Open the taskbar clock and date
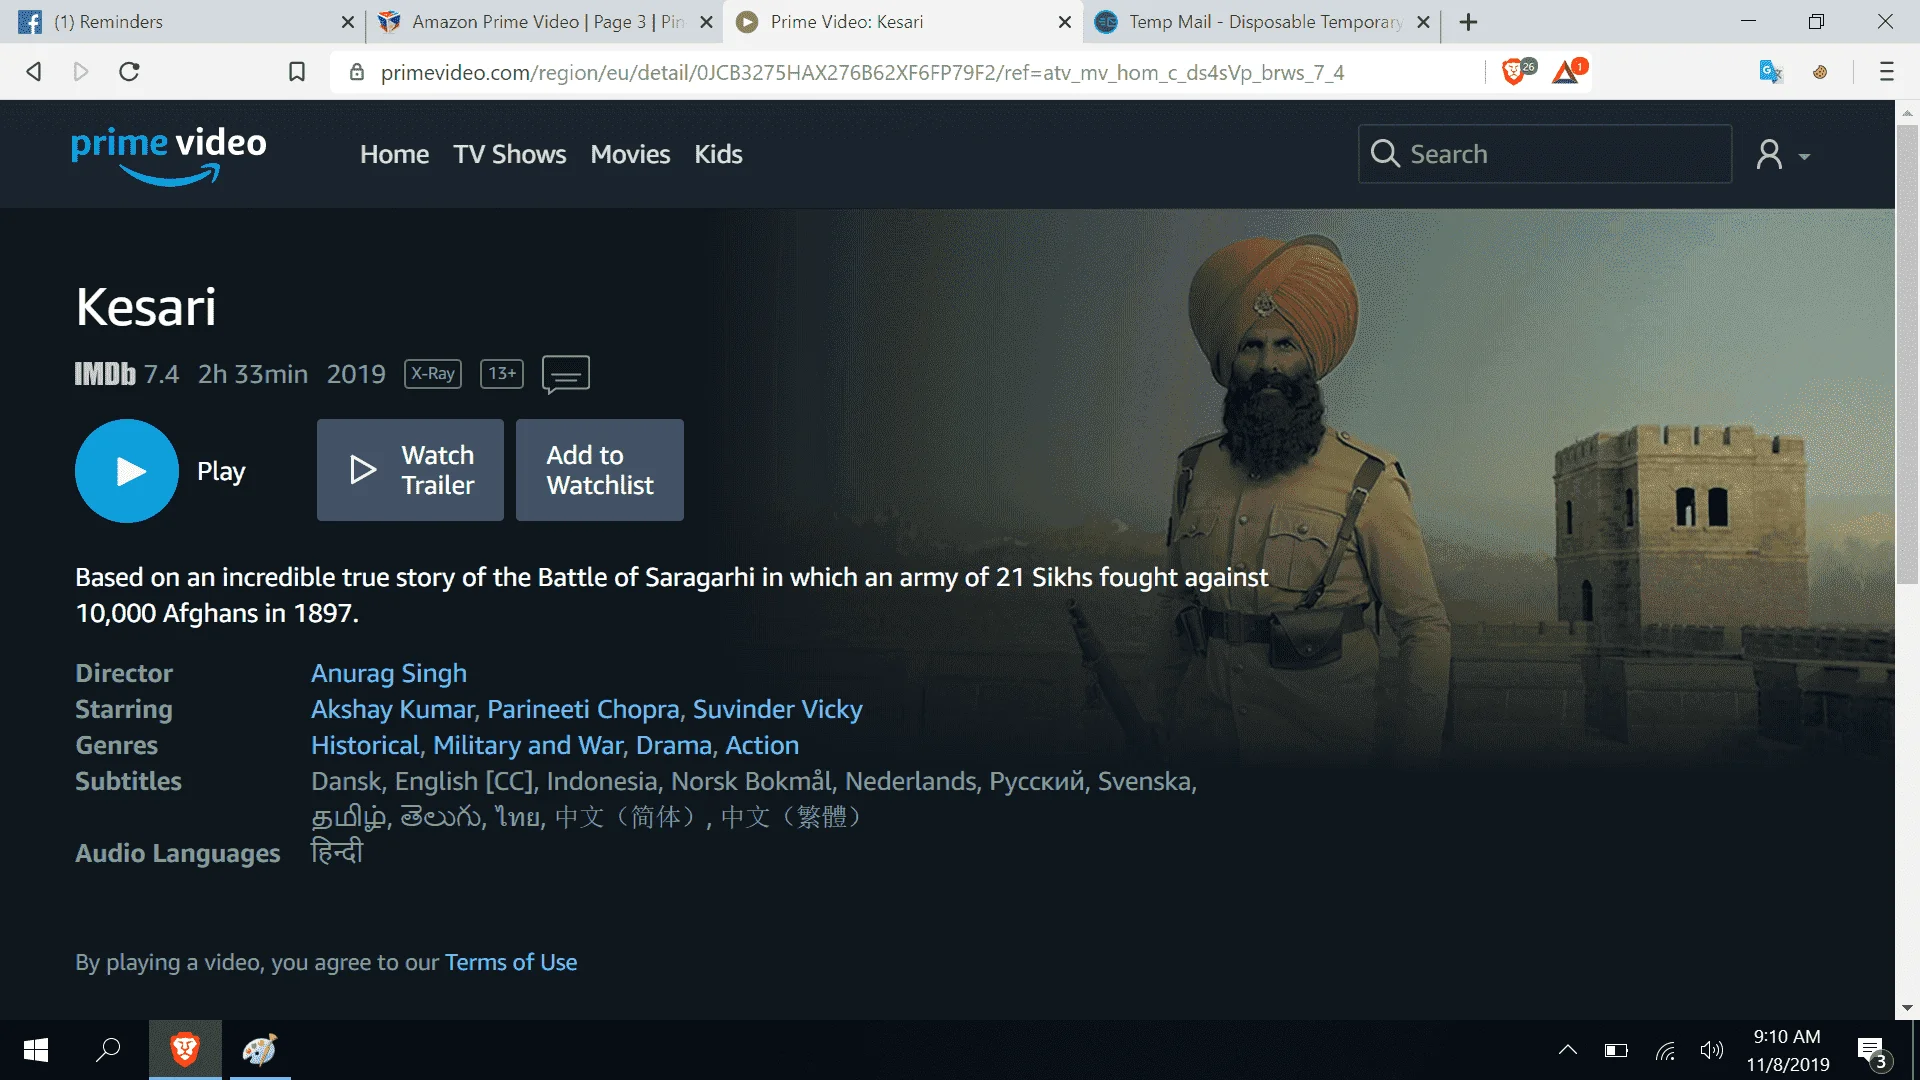 (1788, 1050)
